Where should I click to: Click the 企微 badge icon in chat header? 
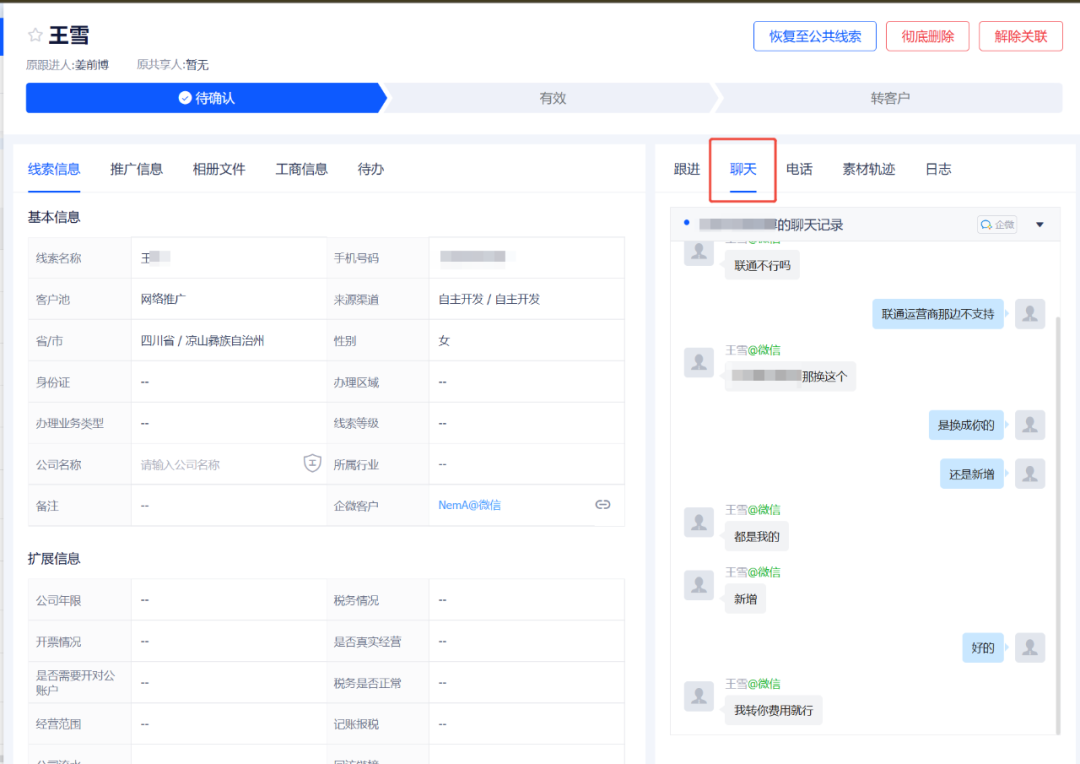pos(997,224)
